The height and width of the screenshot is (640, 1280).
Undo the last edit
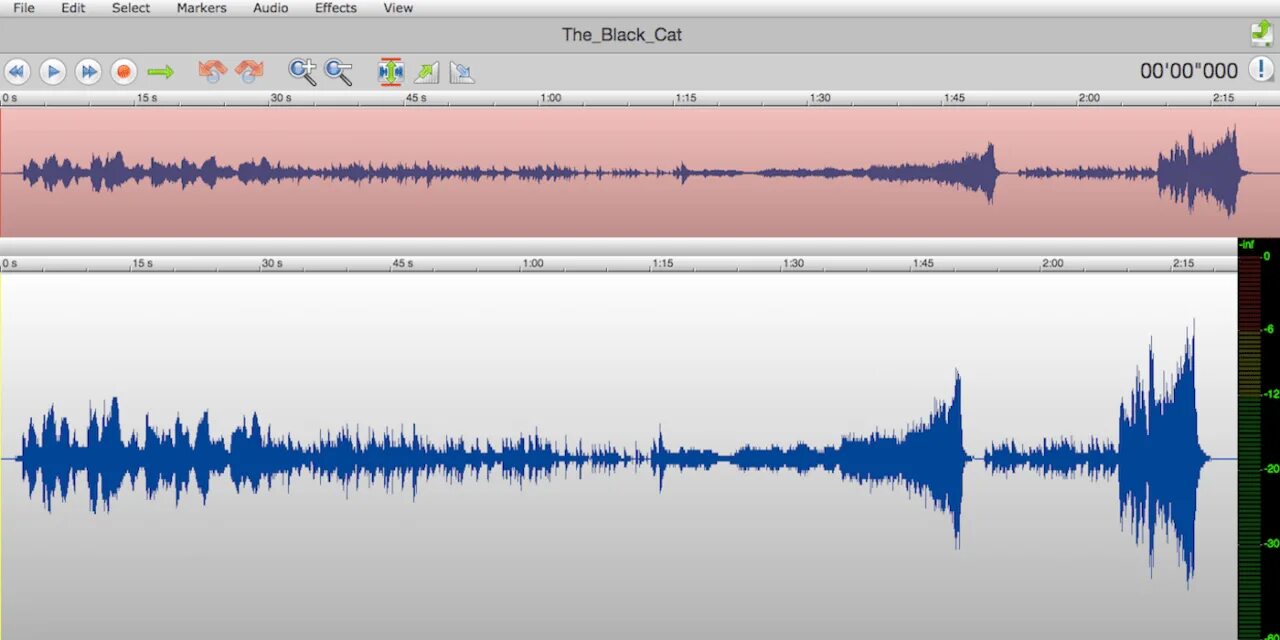(211, 71)
